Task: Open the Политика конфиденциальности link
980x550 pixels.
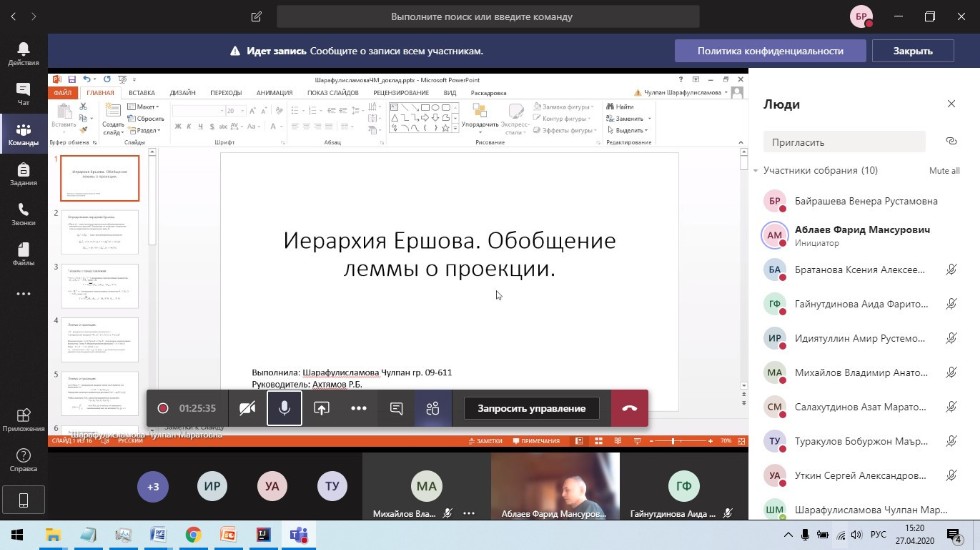Action: [x=770, y=51]
